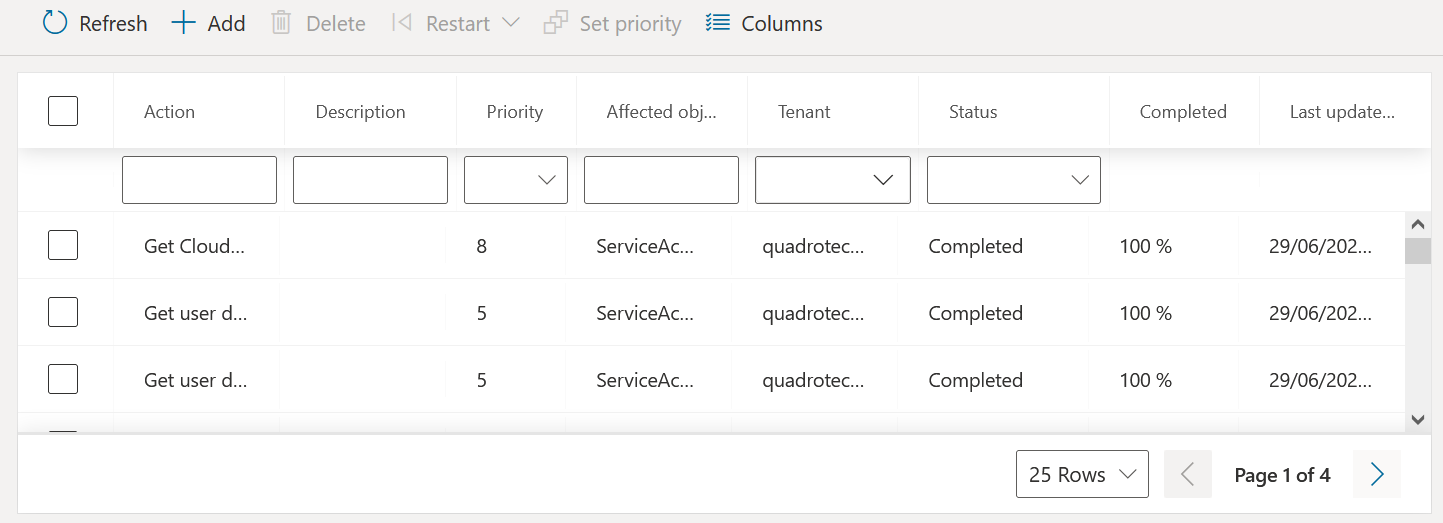Click the Action filter text box
This screenshot has height=523, width=1443.
[x=199, y=180]
